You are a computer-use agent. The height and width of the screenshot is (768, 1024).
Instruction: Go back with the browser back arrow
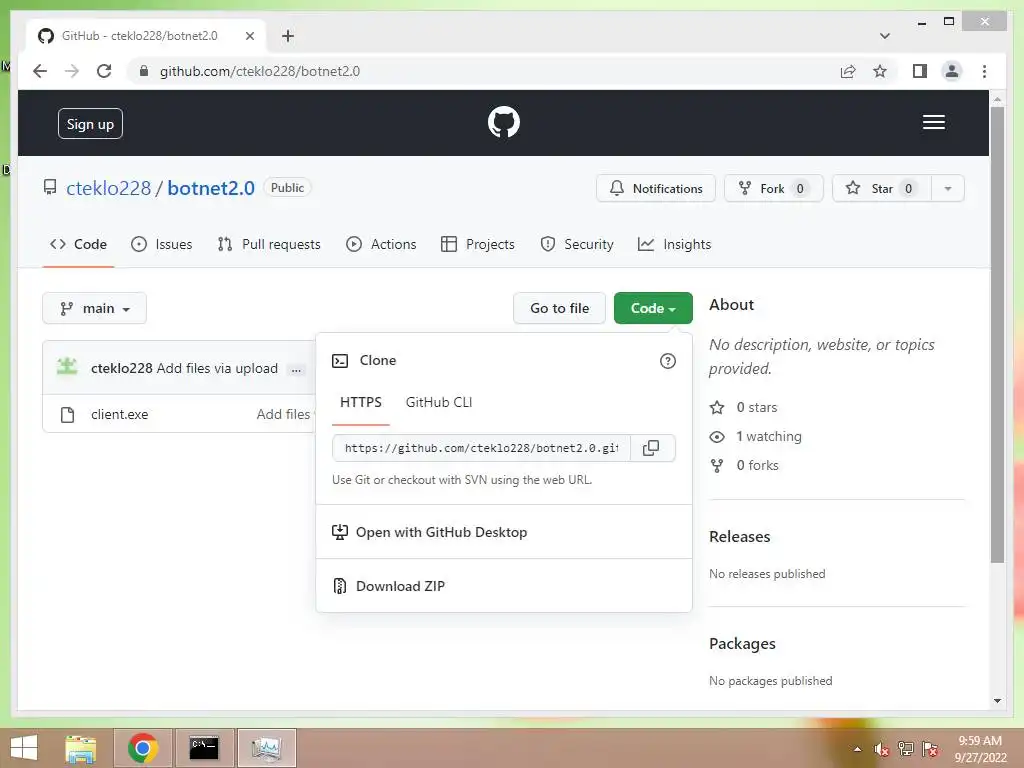pyautogui.click(x=40, y=71)
